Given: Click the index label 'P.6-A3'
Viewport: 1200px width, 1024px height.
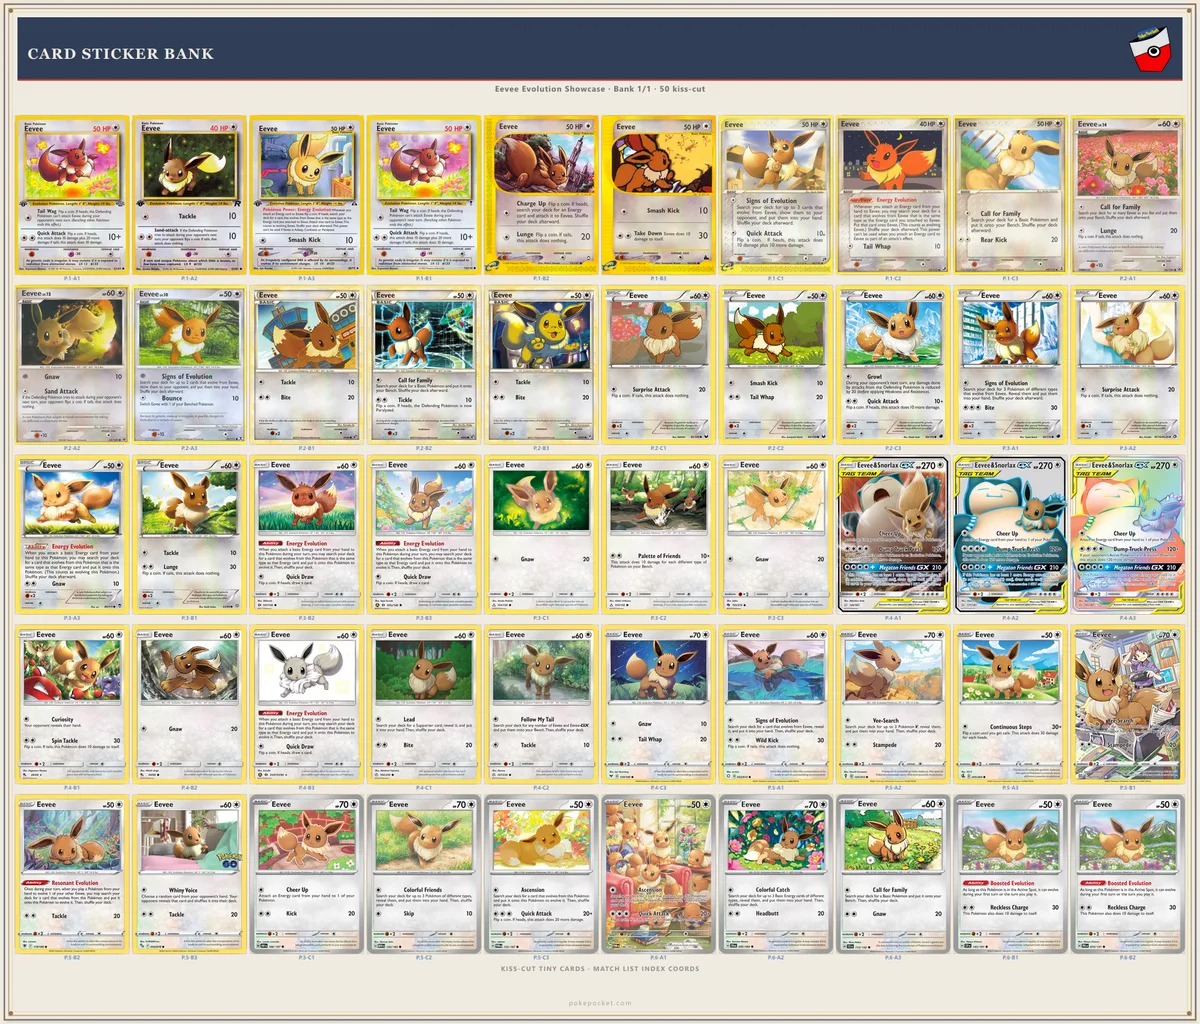Looking at the screenshot, I should 893,959.
